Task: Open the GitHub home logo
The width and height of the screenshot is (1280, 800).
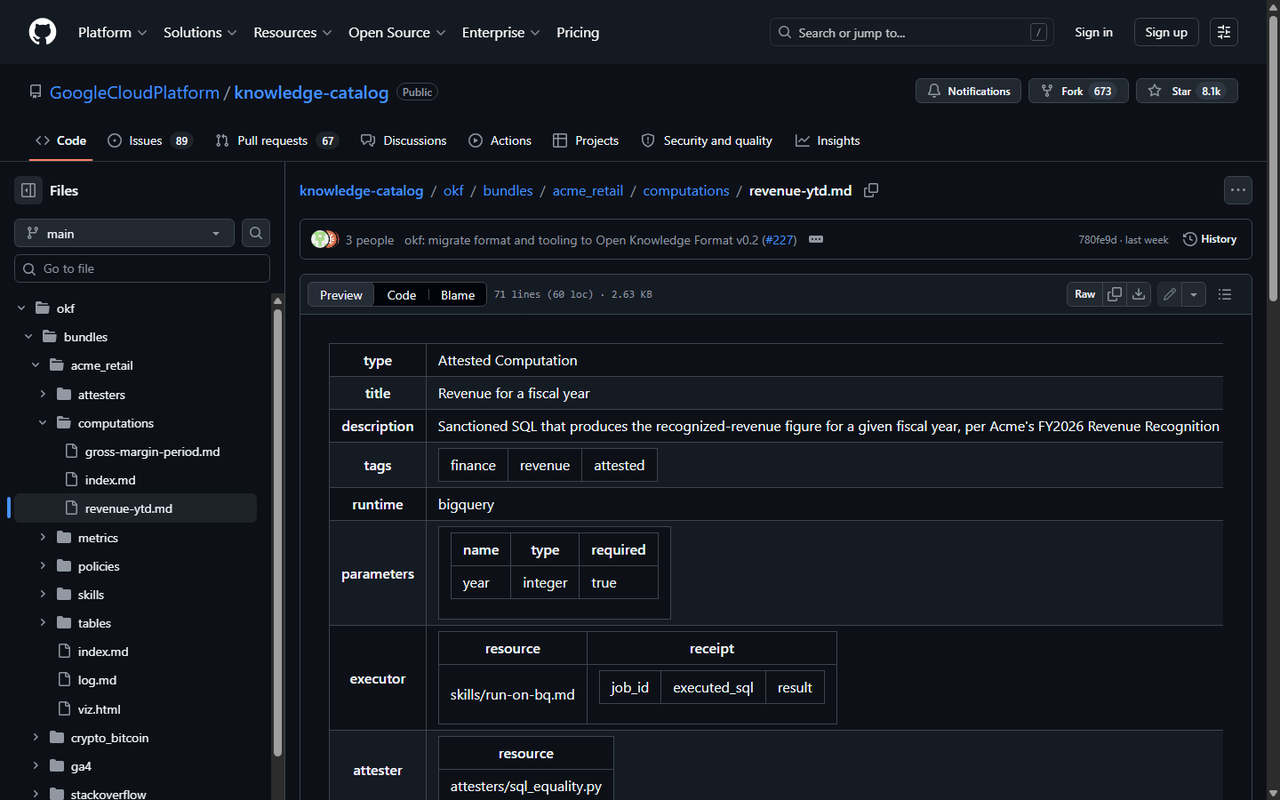Action: pyautogui.click(x=42, y=32)
